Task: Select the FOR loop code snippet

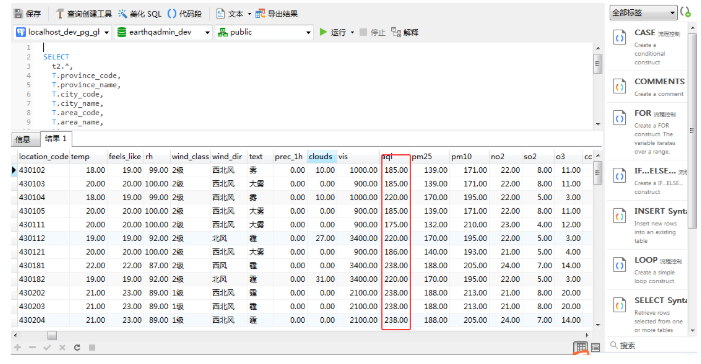Action: coord(647,132)
